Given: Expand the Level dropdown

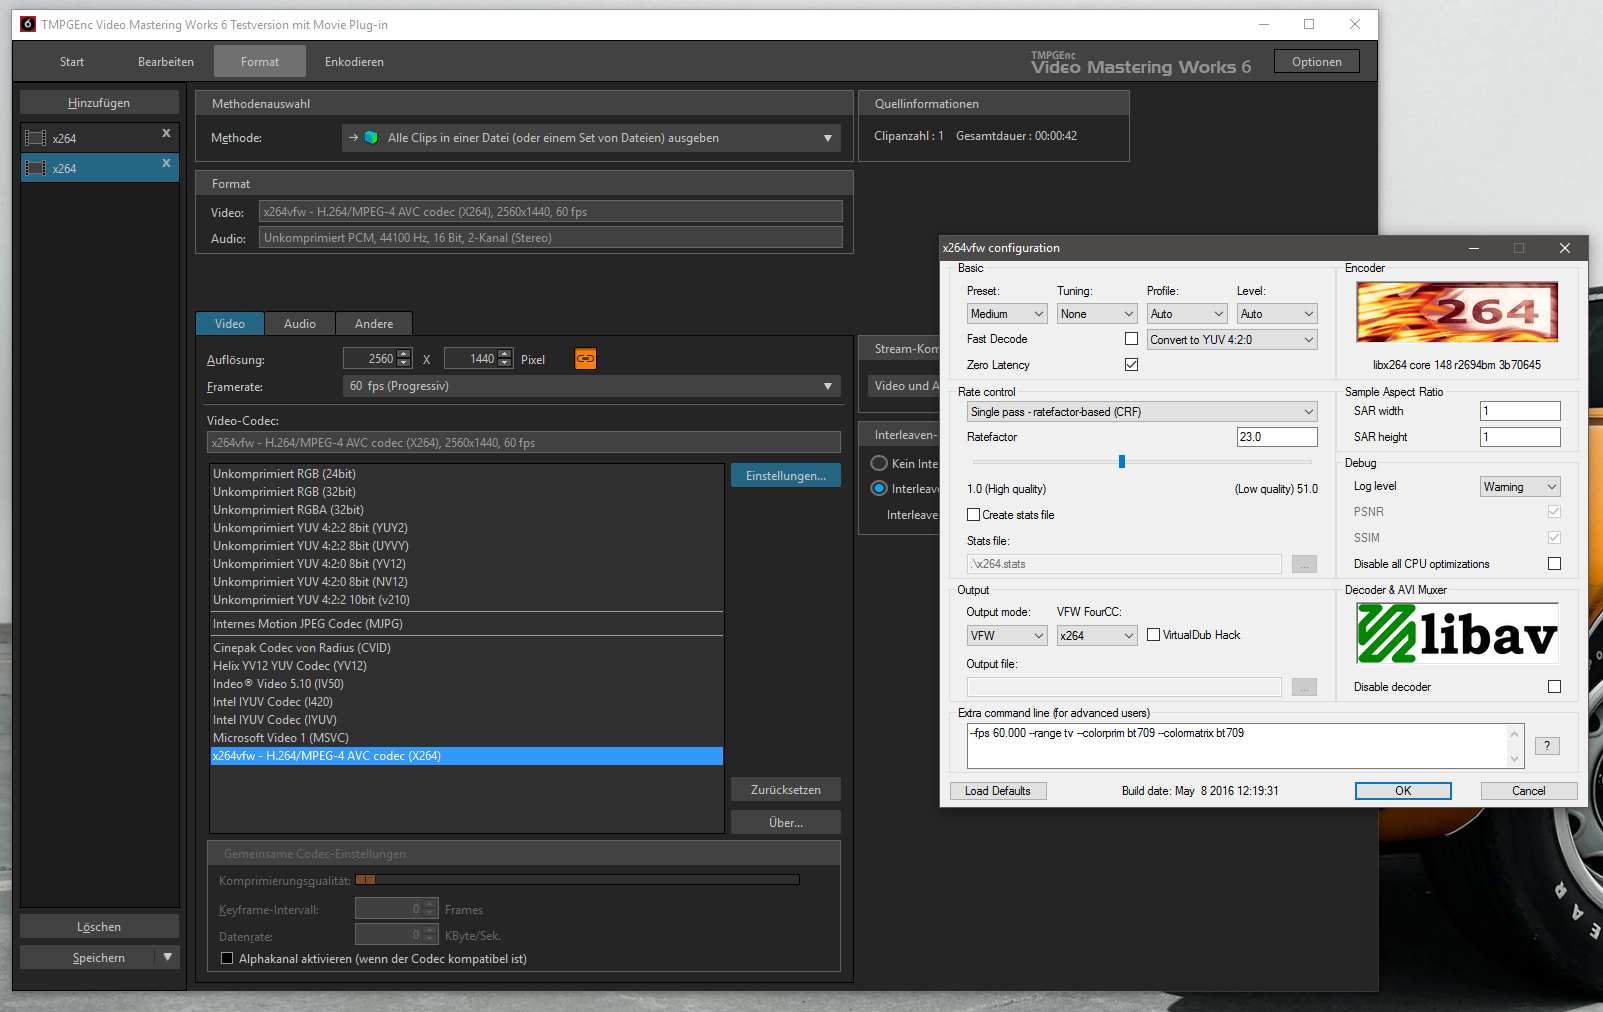Looking at the screenshot, I should tap(1277, 314).
